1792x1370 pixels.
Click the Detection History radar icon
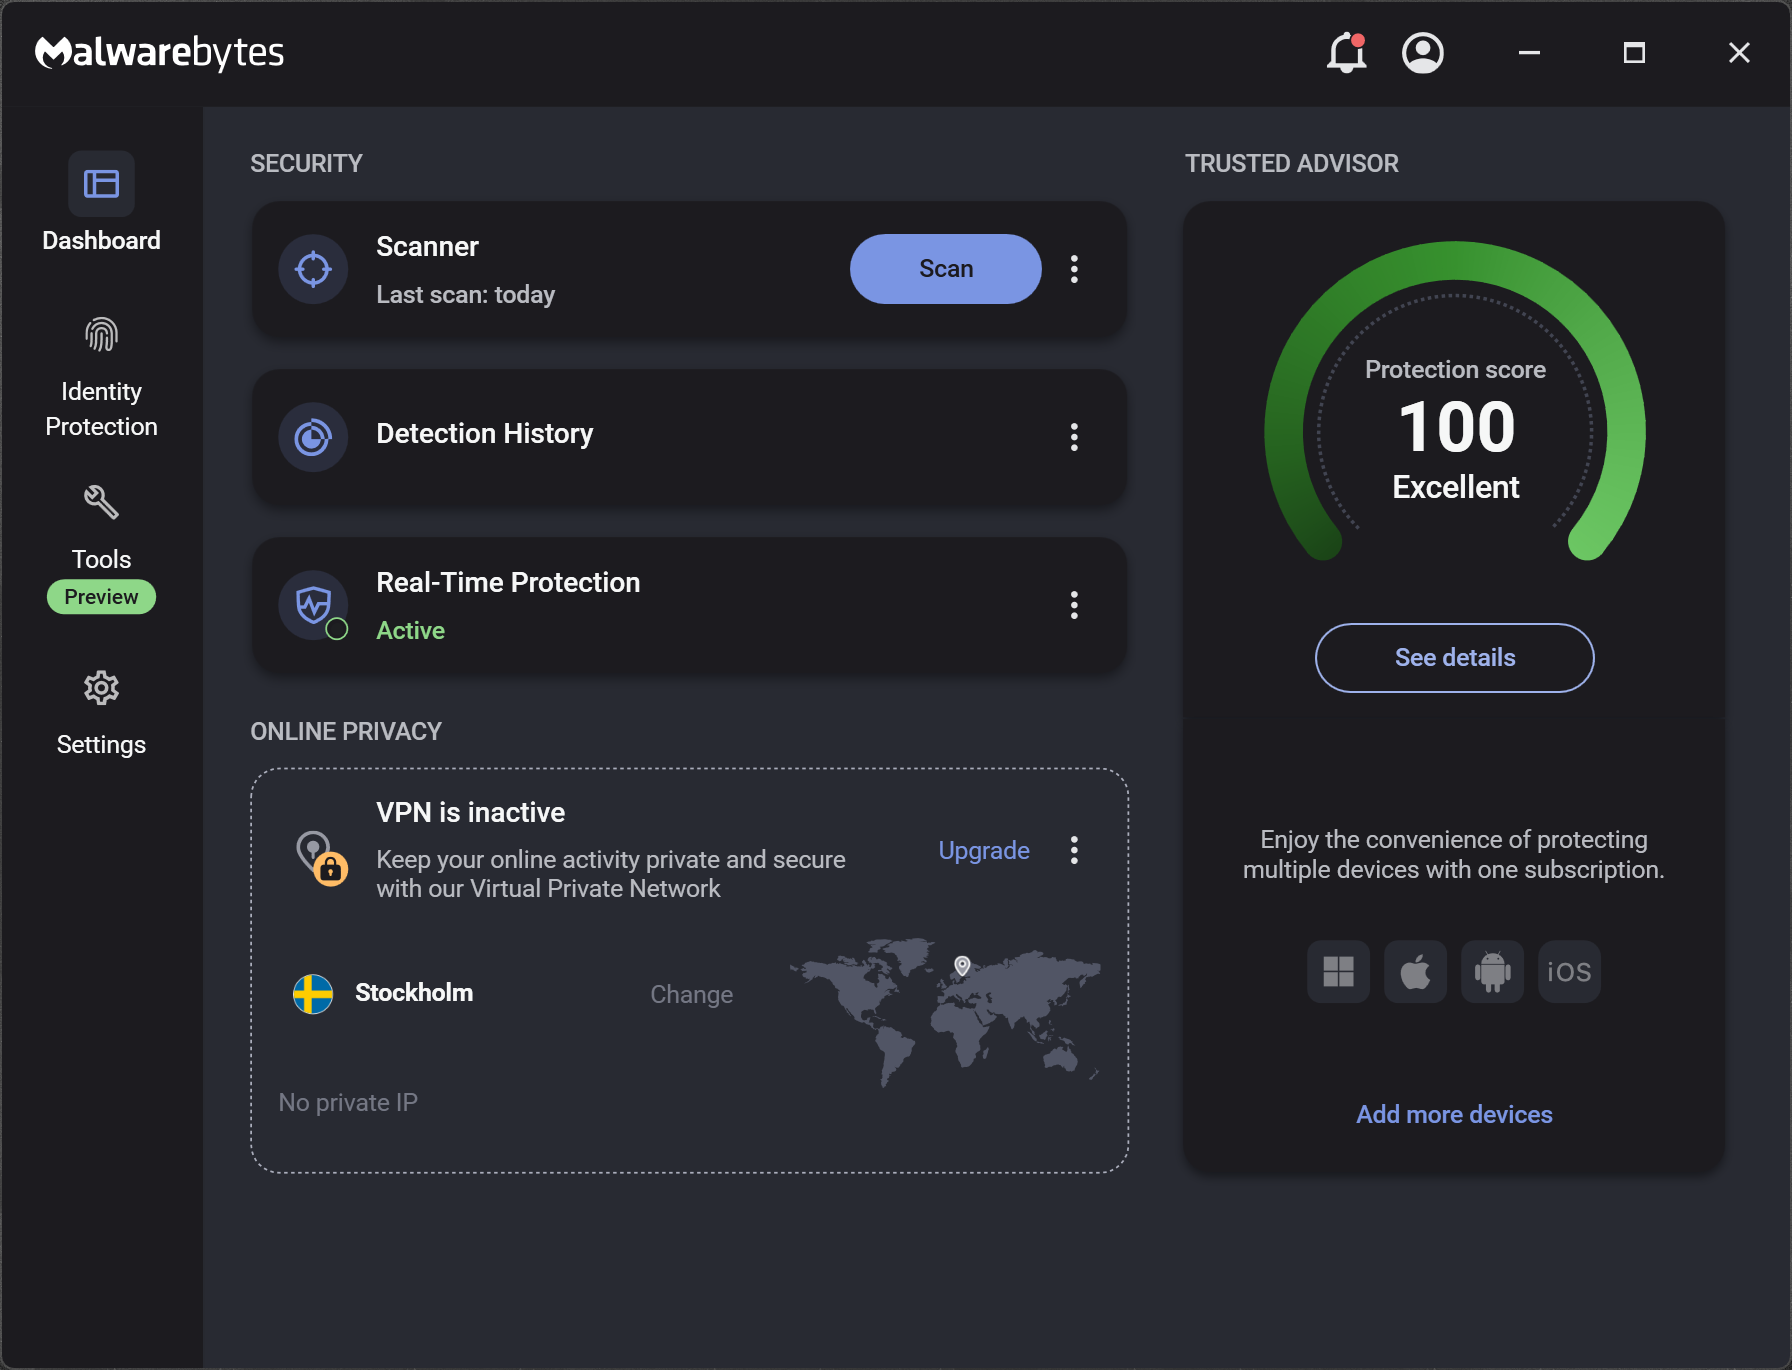point(313,437)
